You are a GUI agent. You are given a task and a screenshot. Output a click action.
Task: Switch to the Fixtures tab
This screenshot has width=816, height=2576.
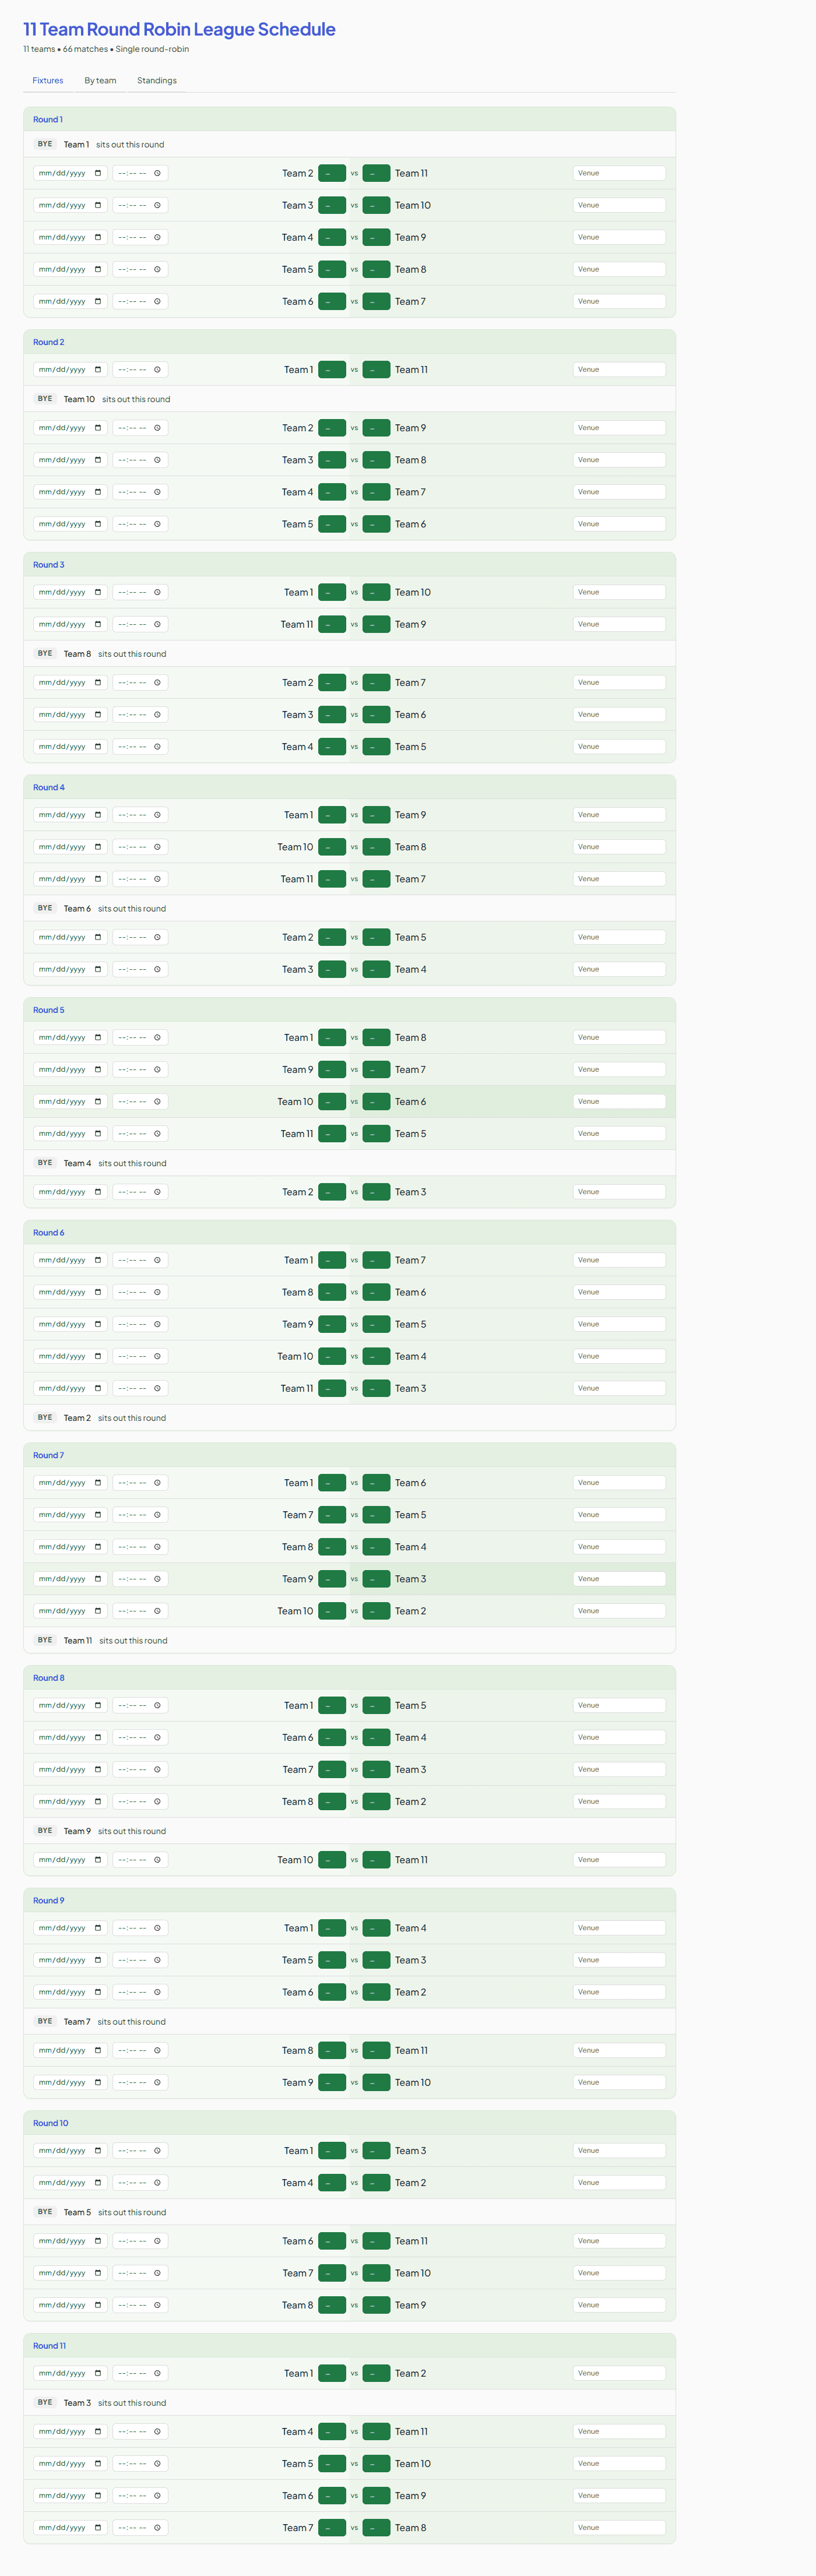[48, 80]
